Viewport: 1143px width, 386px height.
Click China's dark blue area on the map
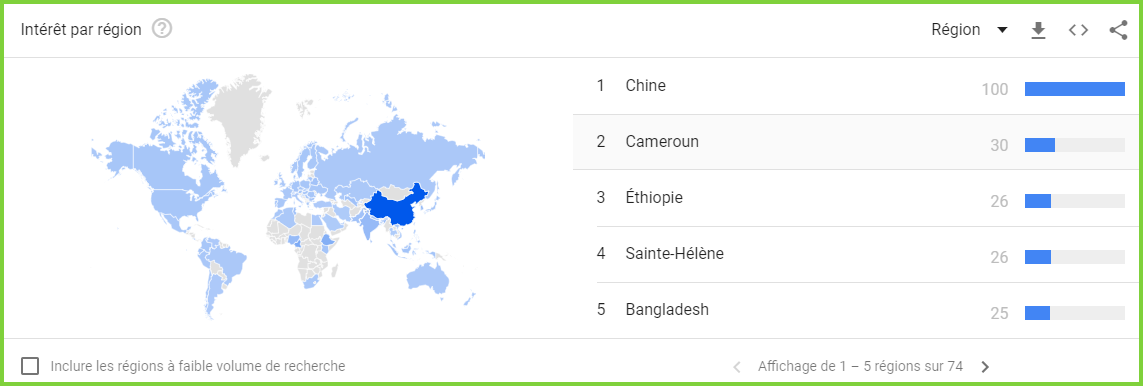(x=392, y=209)
